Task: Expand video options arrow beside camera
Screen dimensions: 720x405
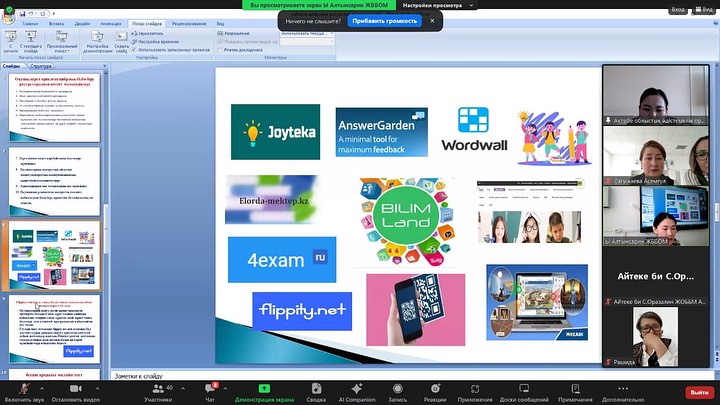Action: 97,388
